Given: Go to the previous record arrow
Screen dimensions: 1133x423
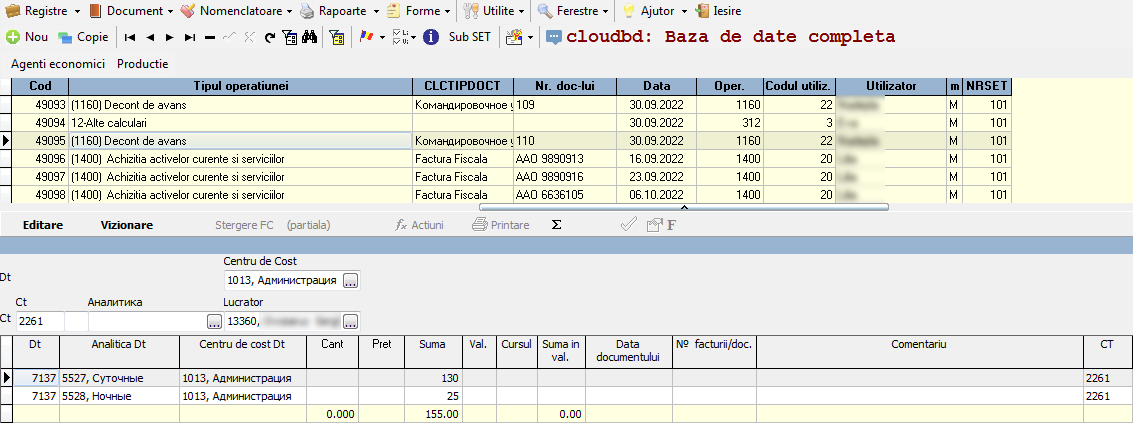Looking at the screenshot, I should click(150, 37).
